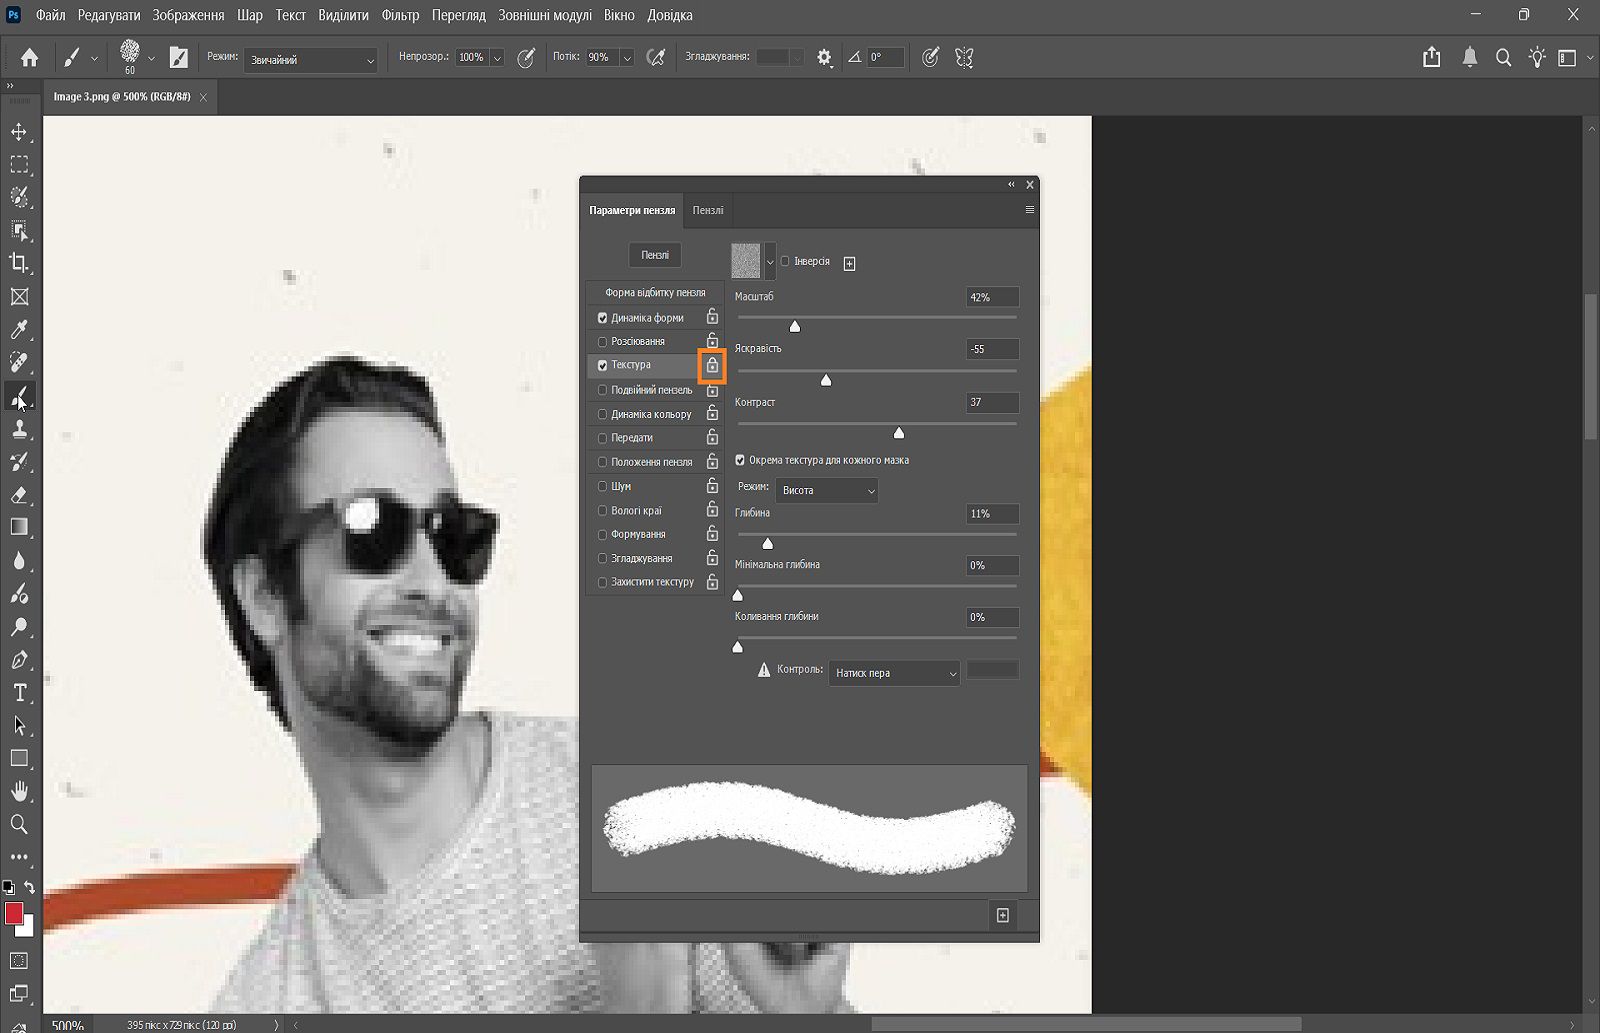Open the Натиск пера control dropdown
Screen dimensions: 1600x1033
tap(893, 673)
